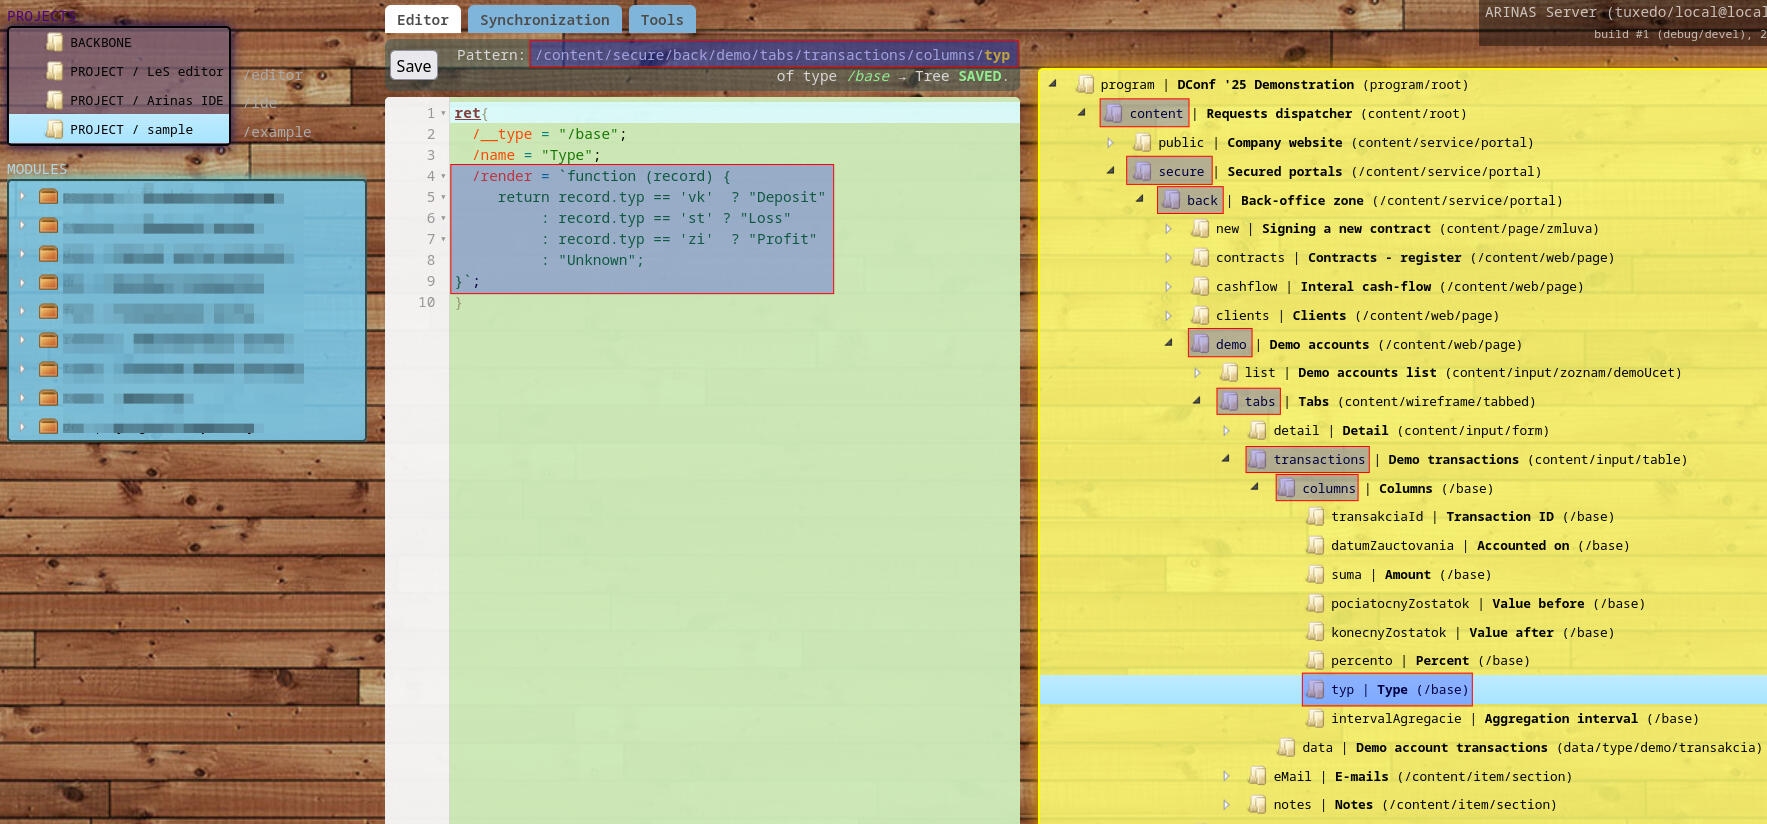Click the folder icon next to BACKBONE
The width and height of the screenshot is (1767, 824).
[55, 42]
